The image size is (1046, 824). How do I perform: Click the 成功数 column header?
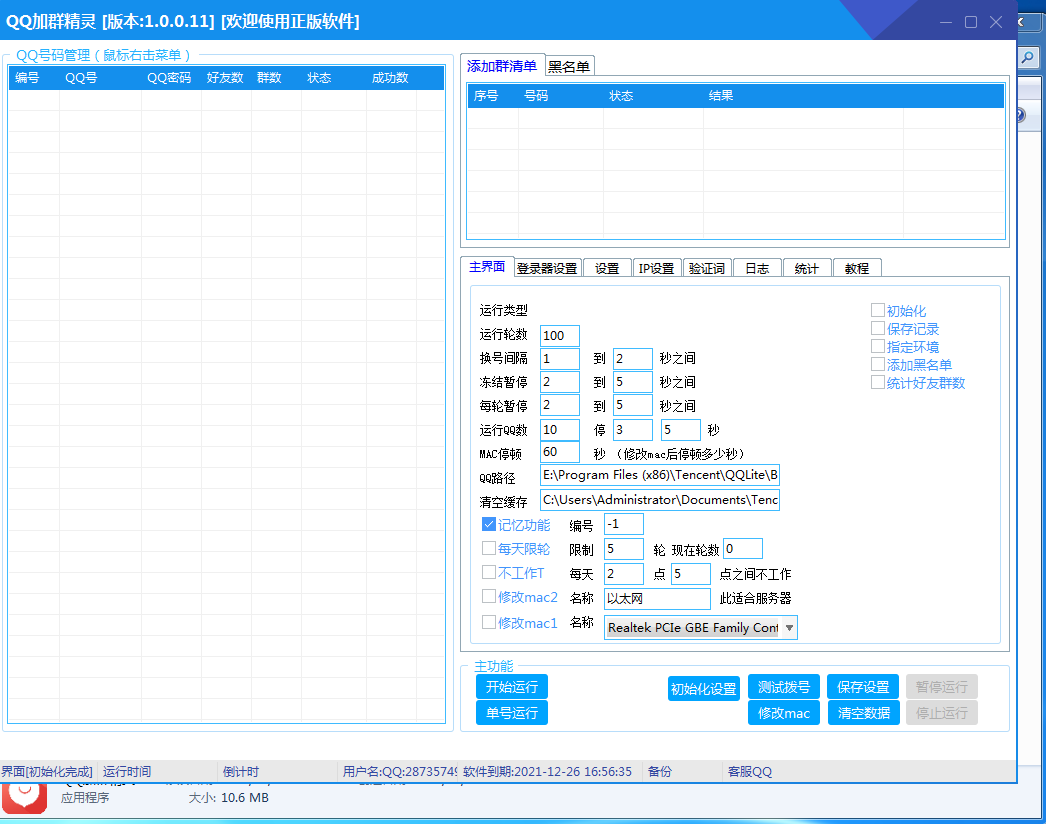[390, 78]
